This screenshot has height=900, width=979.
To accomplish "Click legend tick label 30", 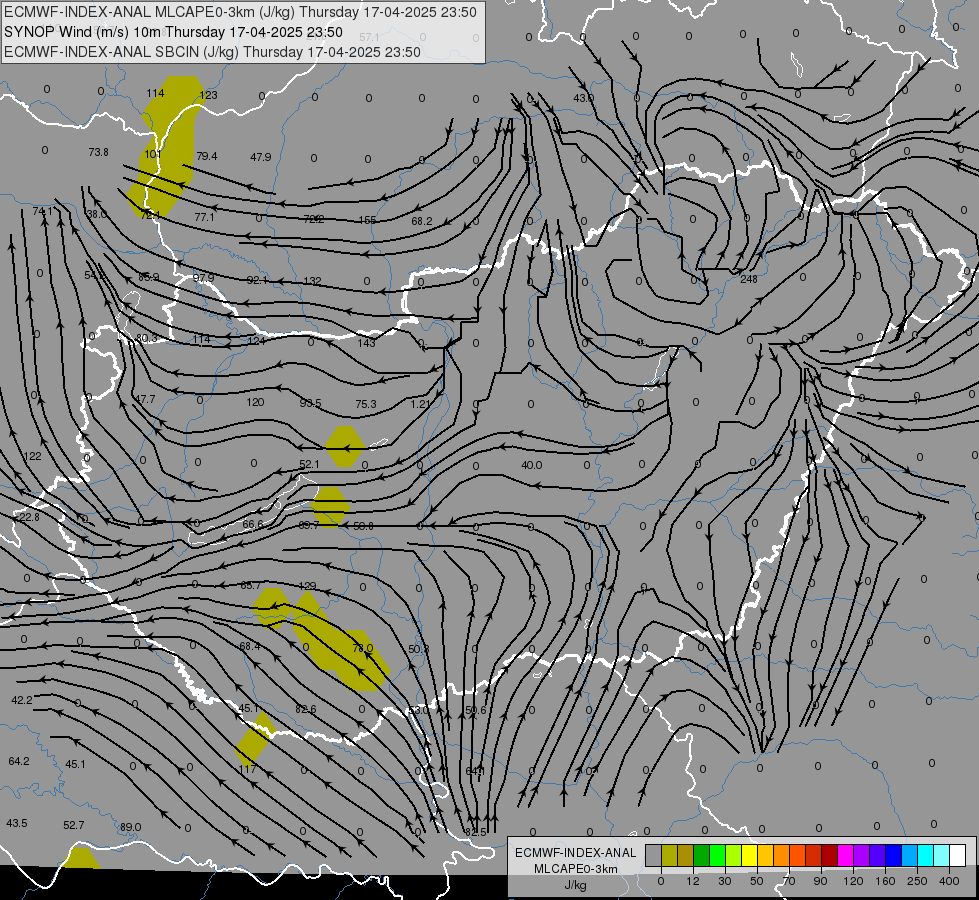I will (x=724, y=881).
